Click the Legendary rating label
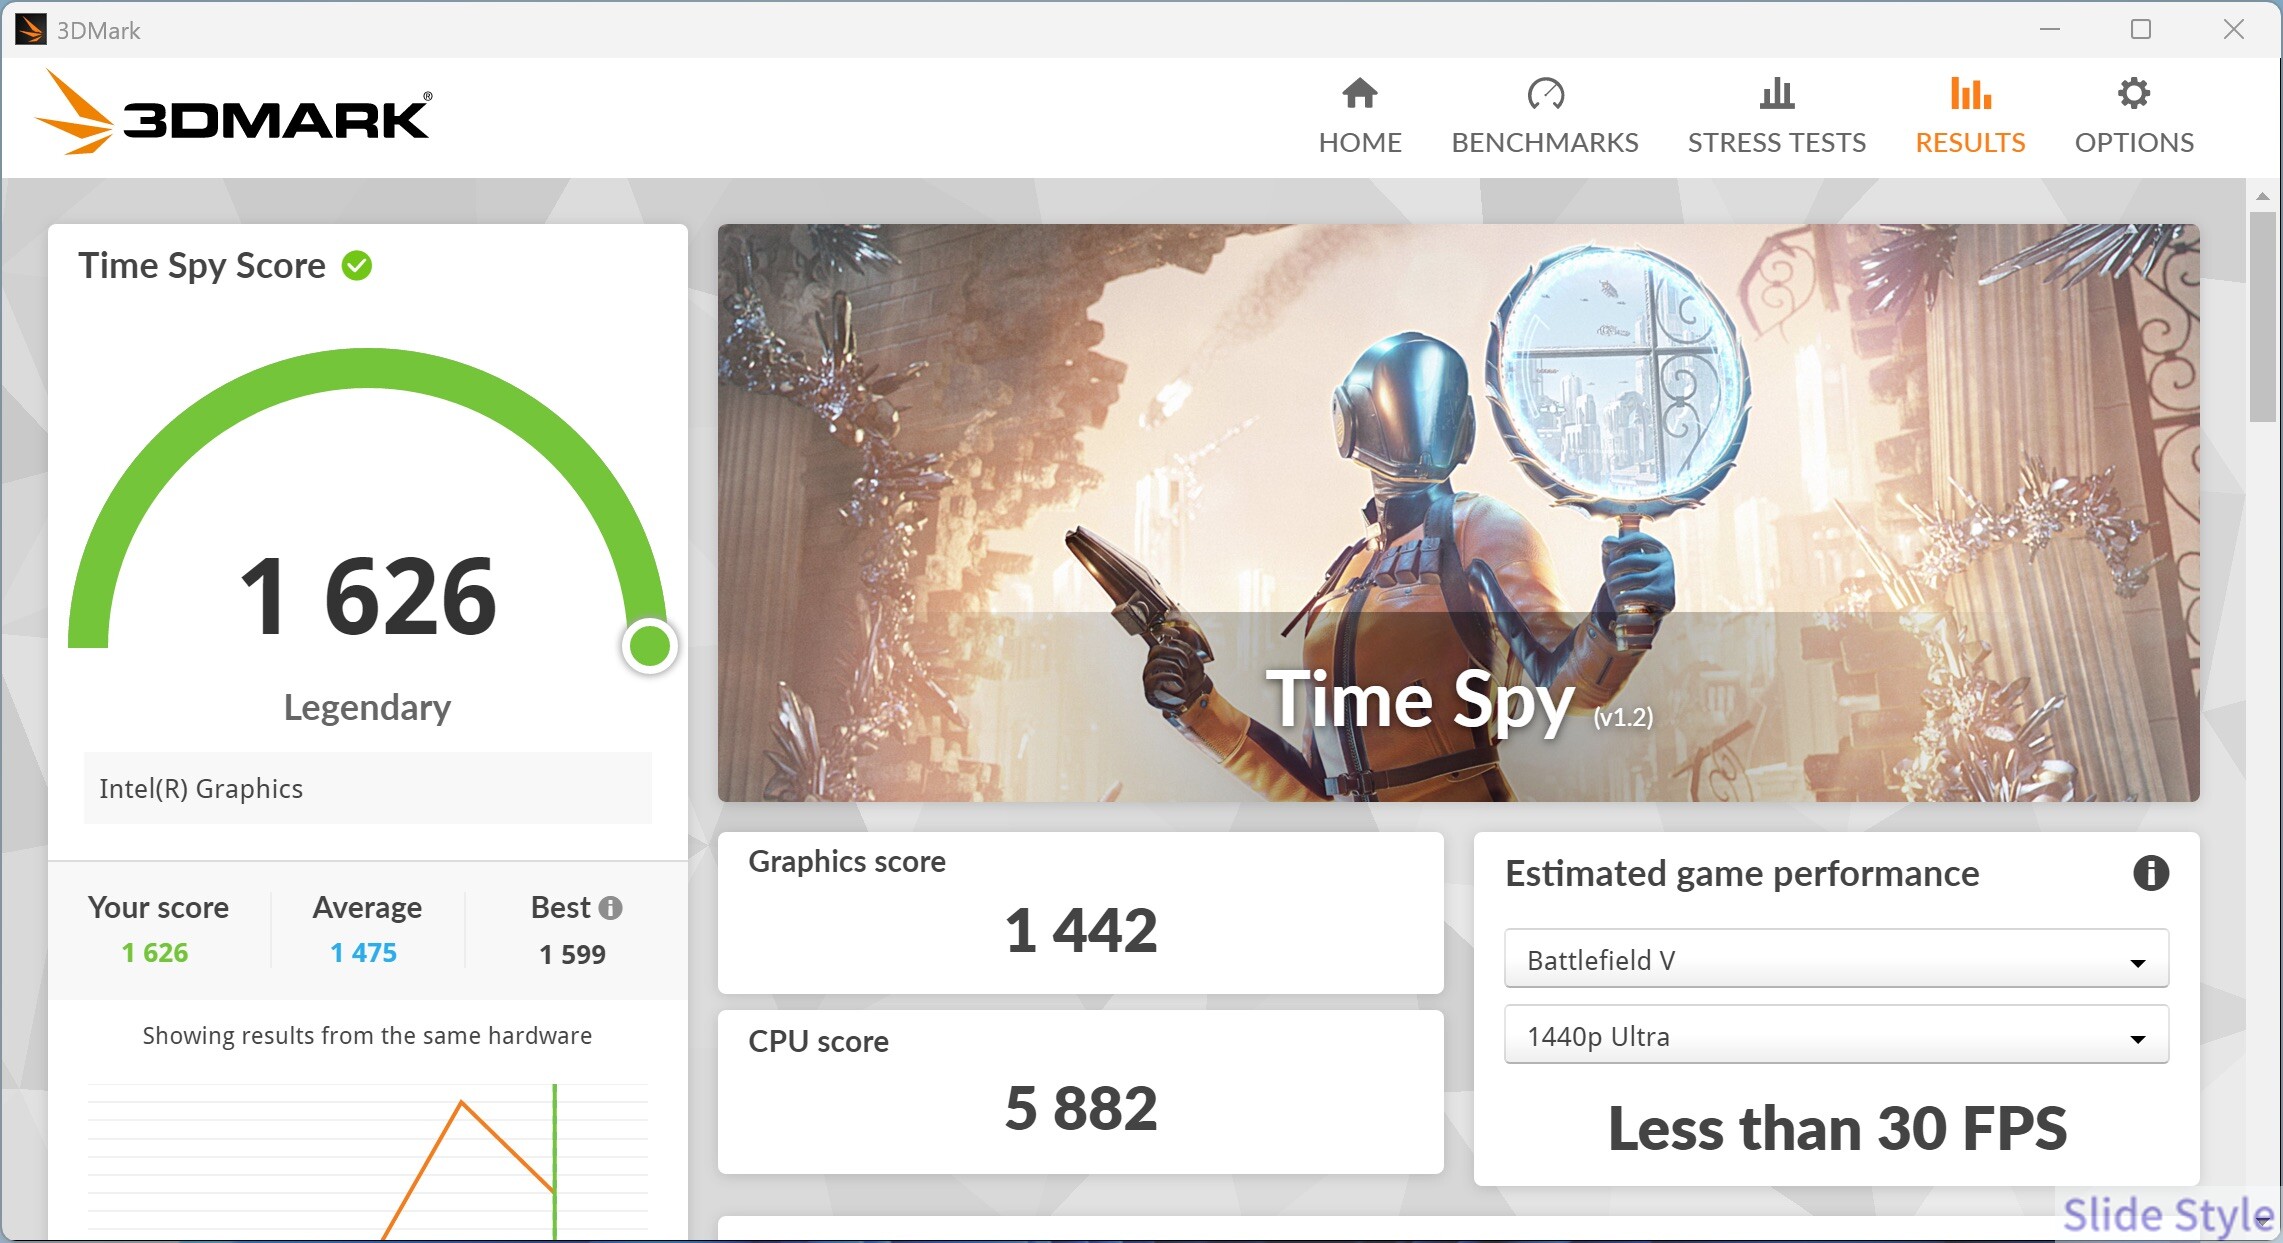Image resolution: width=2283 pixels, height=1243 pixels. click(367, 708)
